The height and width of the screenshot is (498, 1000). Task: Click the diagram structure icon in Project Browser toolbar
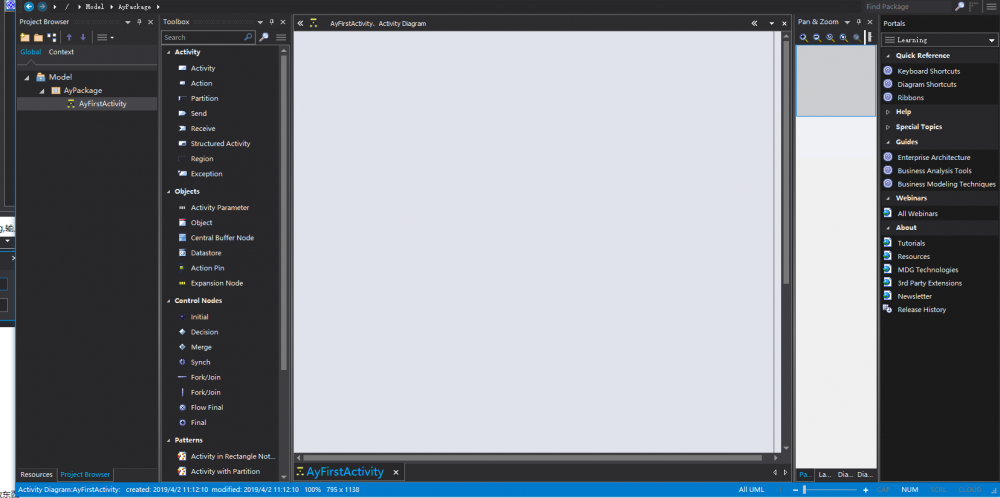(52, 38)
